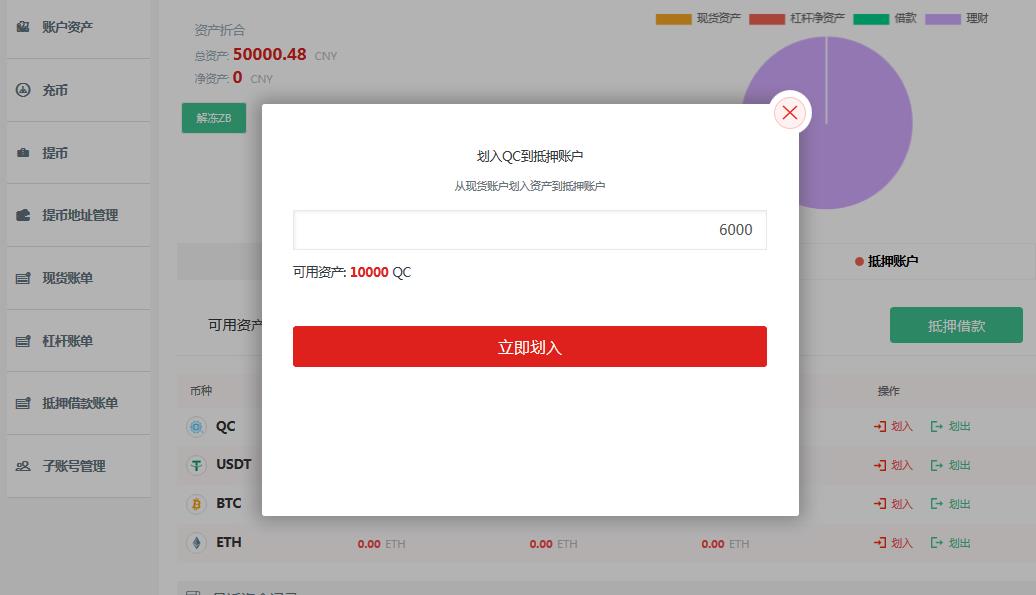Click the green 抵押借款 button
Screen dimensions: 1036x595
click(956, 325)
